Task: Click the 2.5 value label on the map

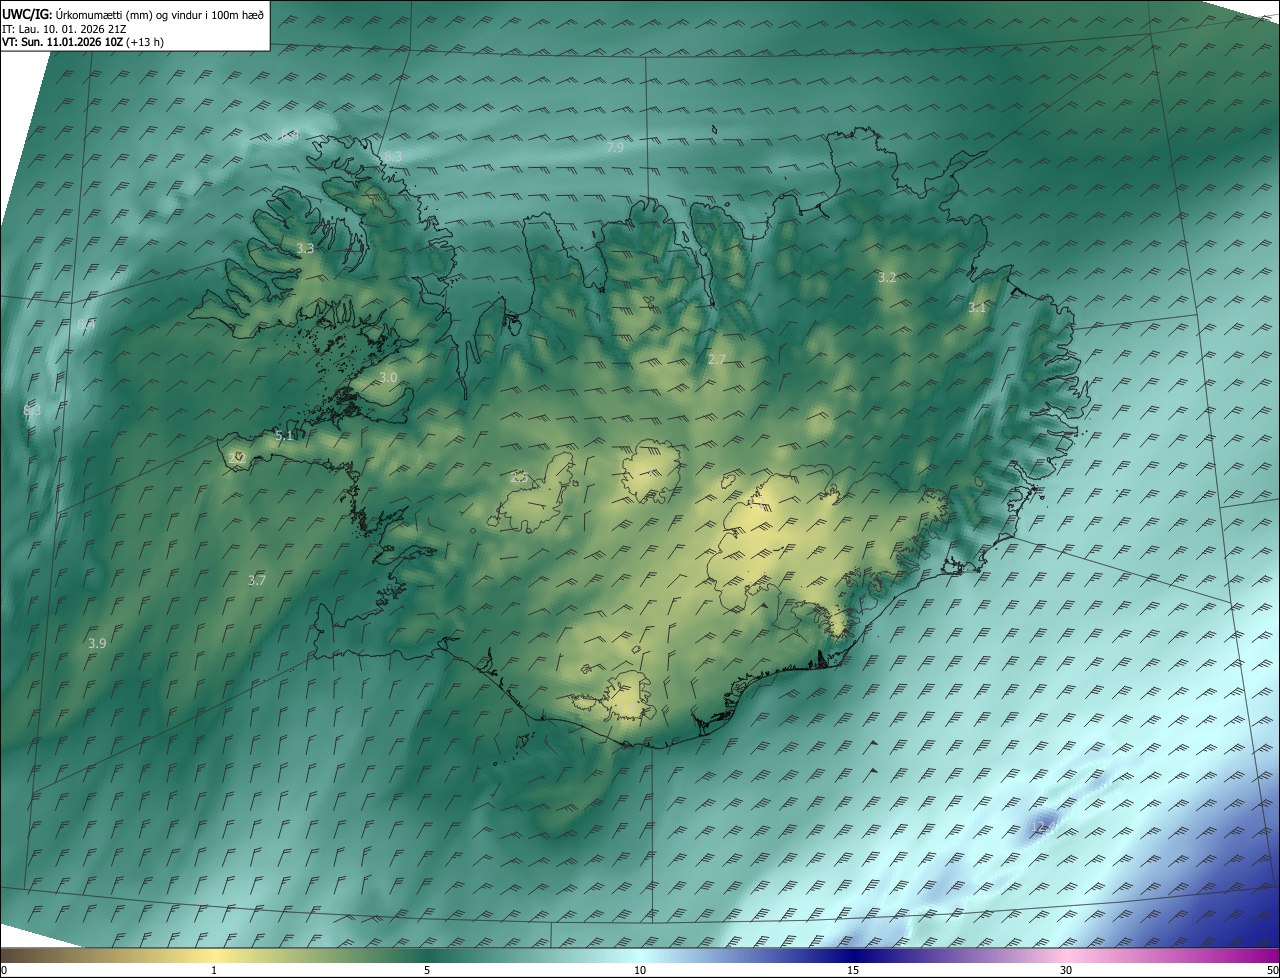Action: (518, 478)
